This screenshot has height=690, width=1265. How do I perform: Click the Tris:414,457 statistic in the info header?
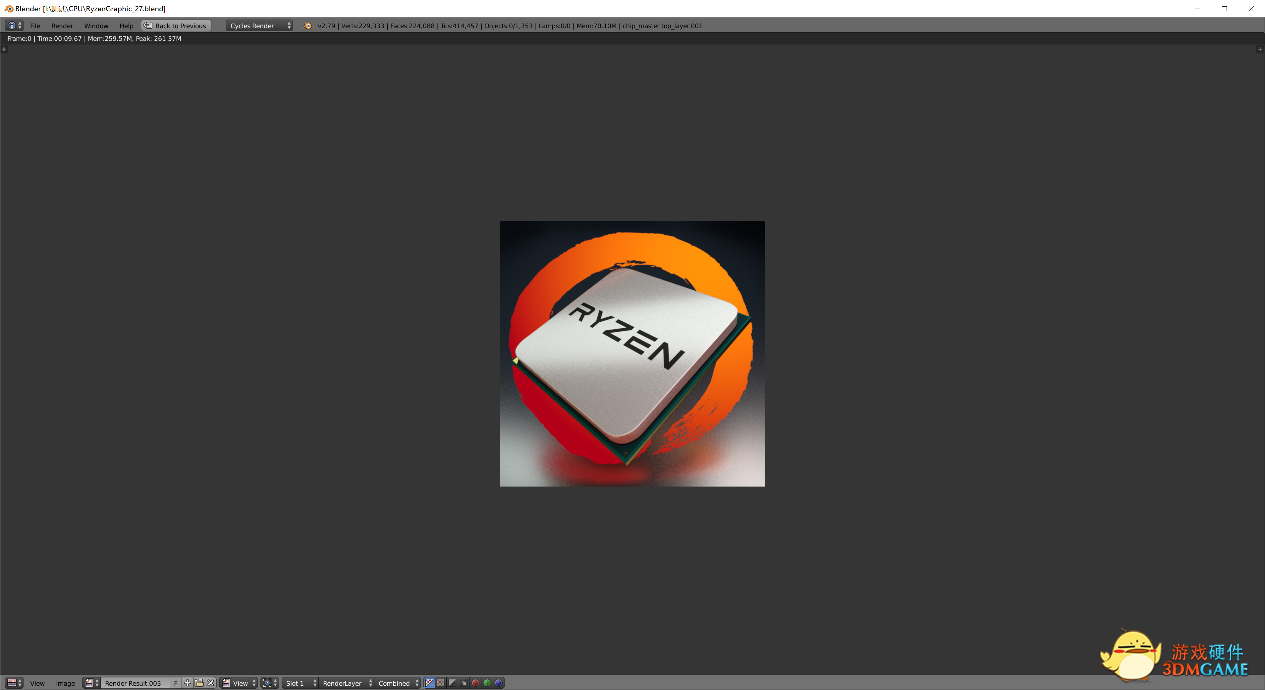point(460,25)
